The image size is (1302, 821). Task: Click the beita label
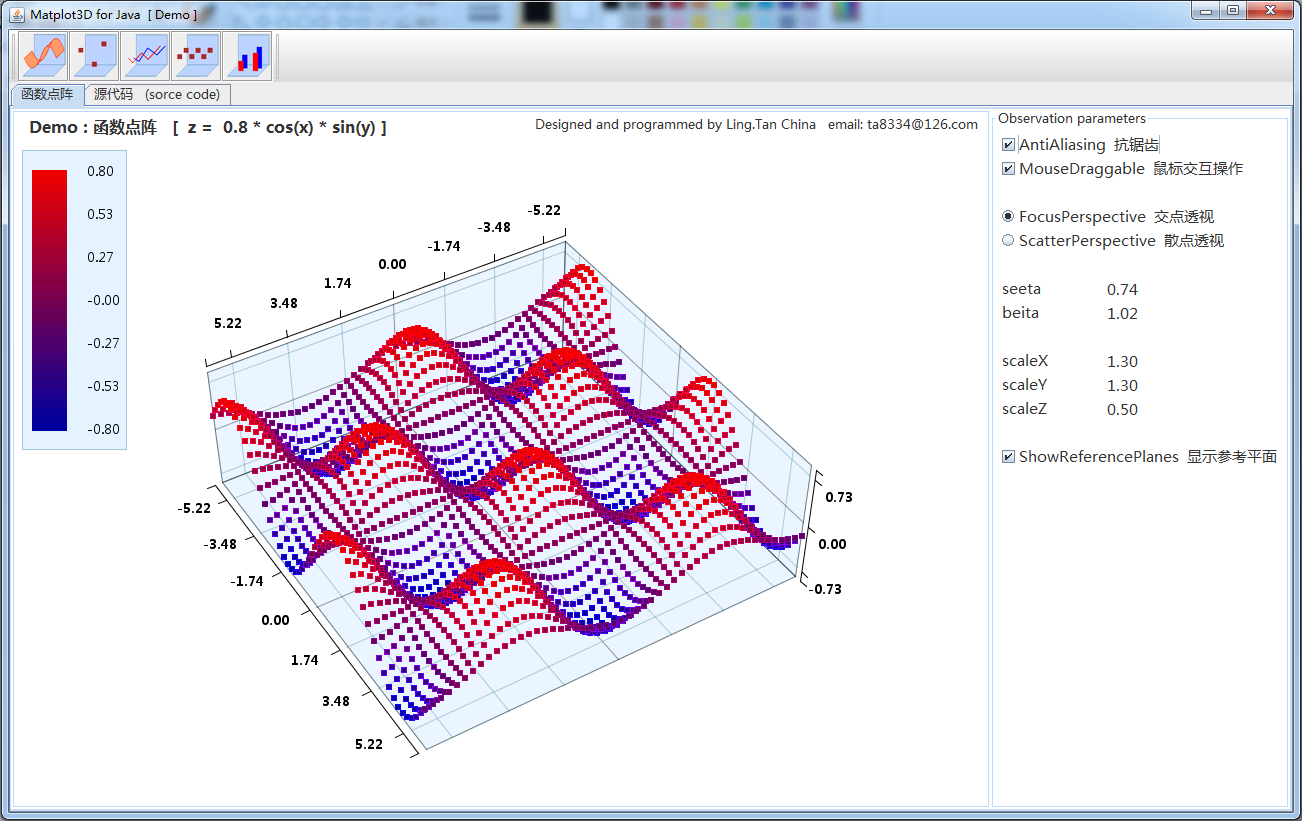click(1020, 313)
